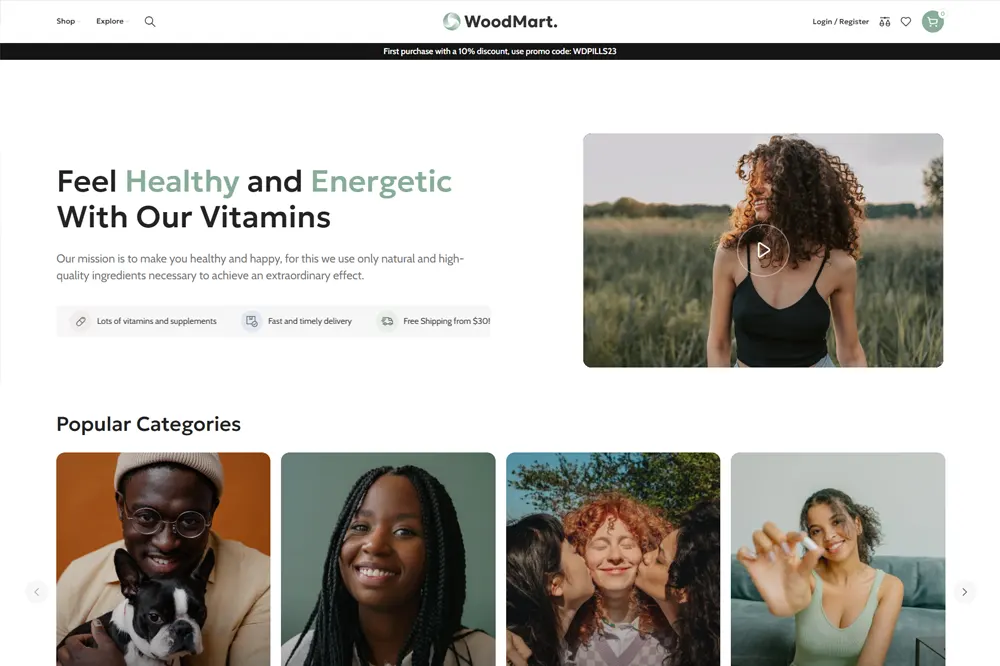The width and height of the screenshot is (1000, 666).
Task: Open category with man holding dog
Action: (163, 559)
